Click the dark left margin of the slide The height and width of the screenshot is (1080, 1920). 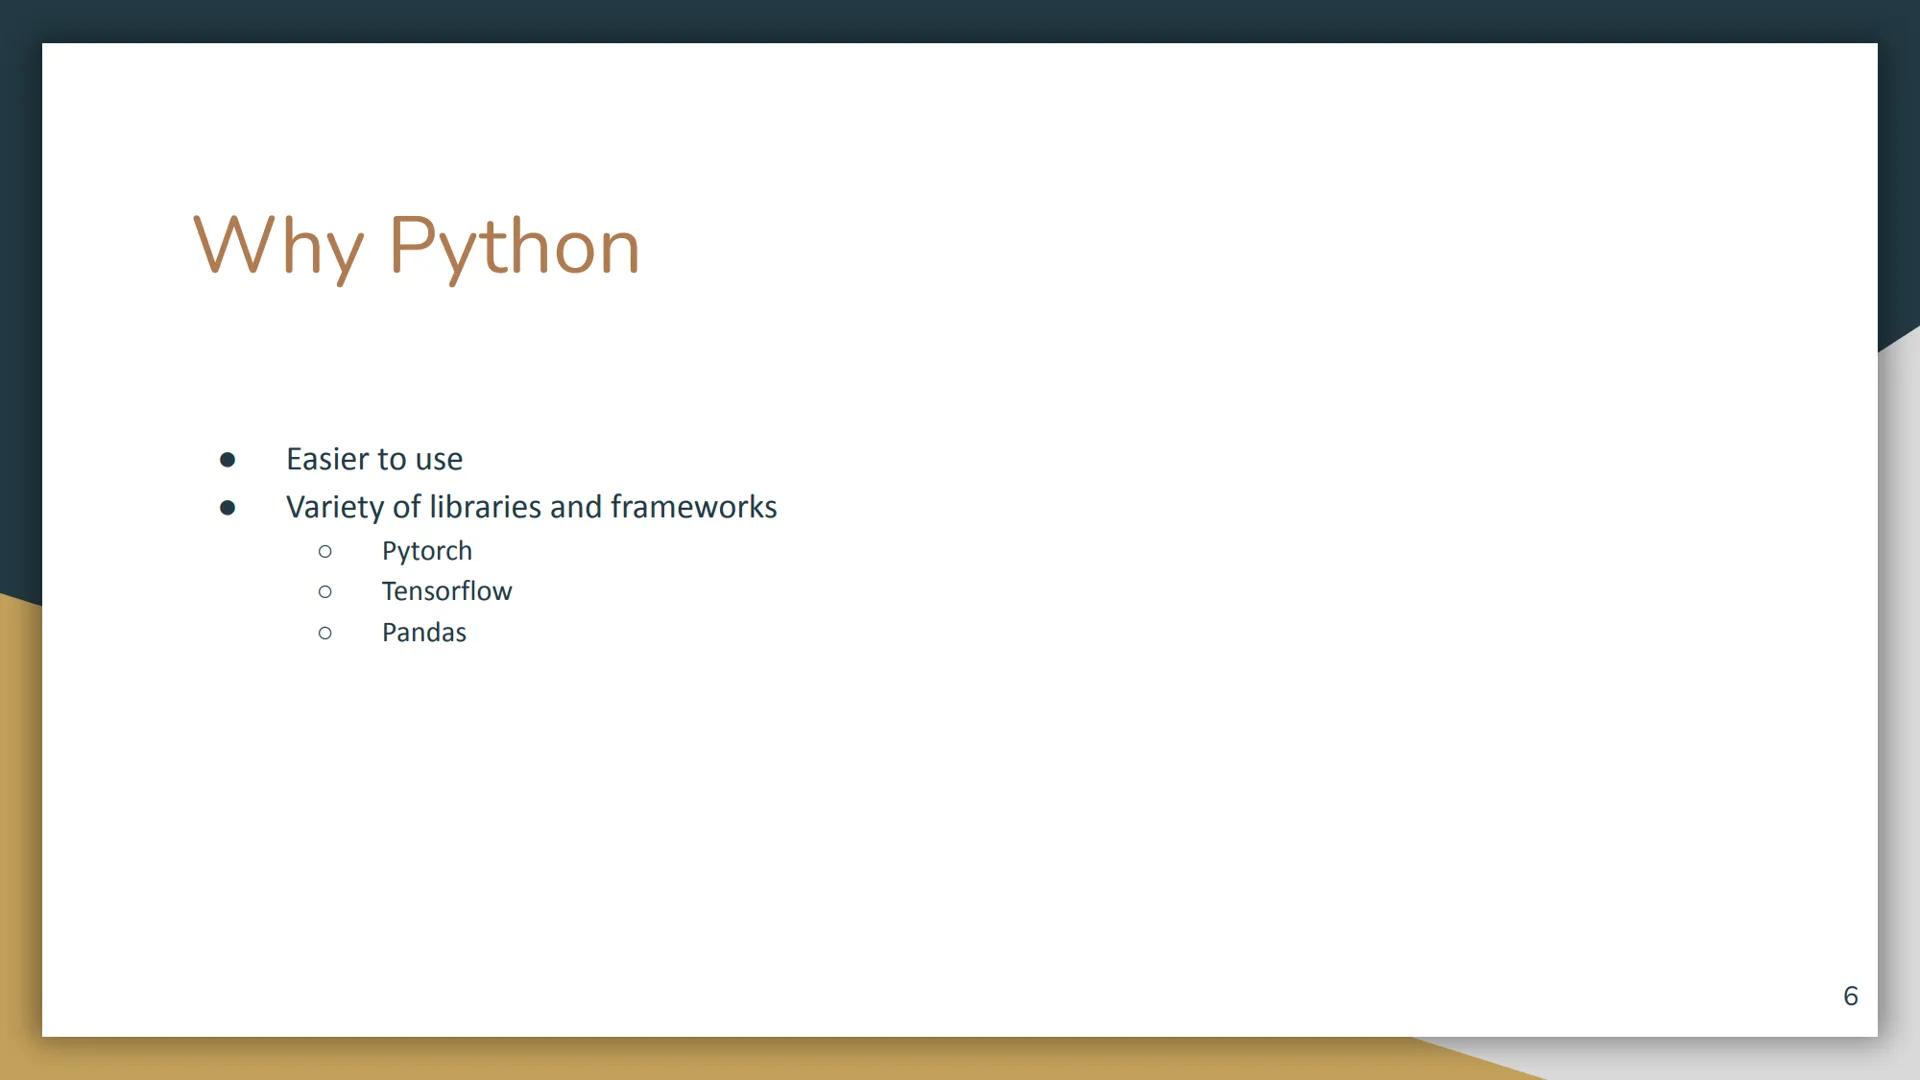tap(20, 300)
